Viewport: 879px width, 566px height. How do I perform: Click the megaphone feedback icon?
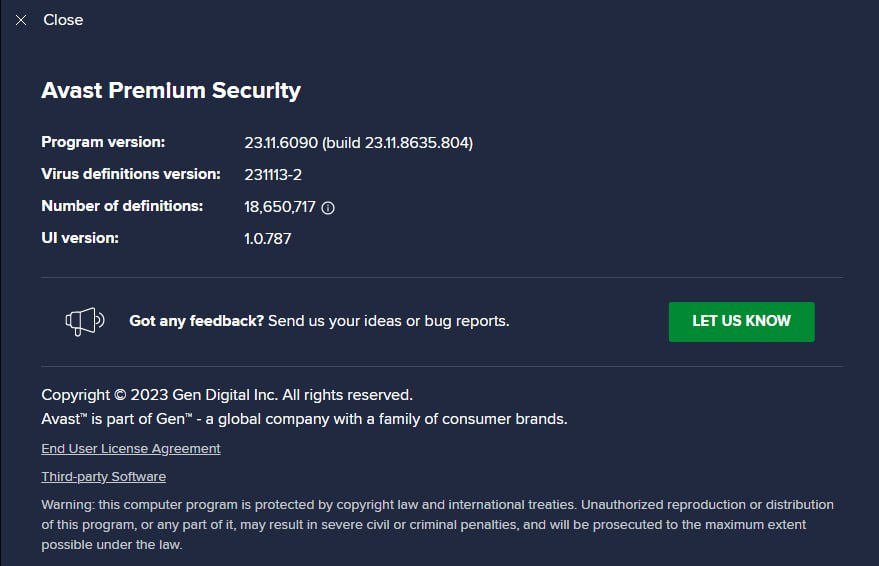click(85, 321)
